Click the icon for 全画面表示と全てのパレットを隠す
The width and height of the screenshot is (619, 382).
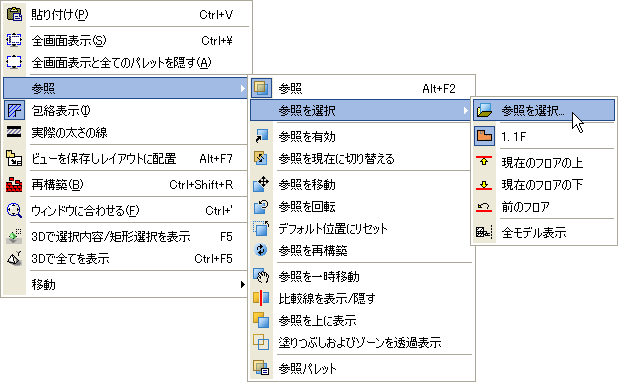[14, 62]
